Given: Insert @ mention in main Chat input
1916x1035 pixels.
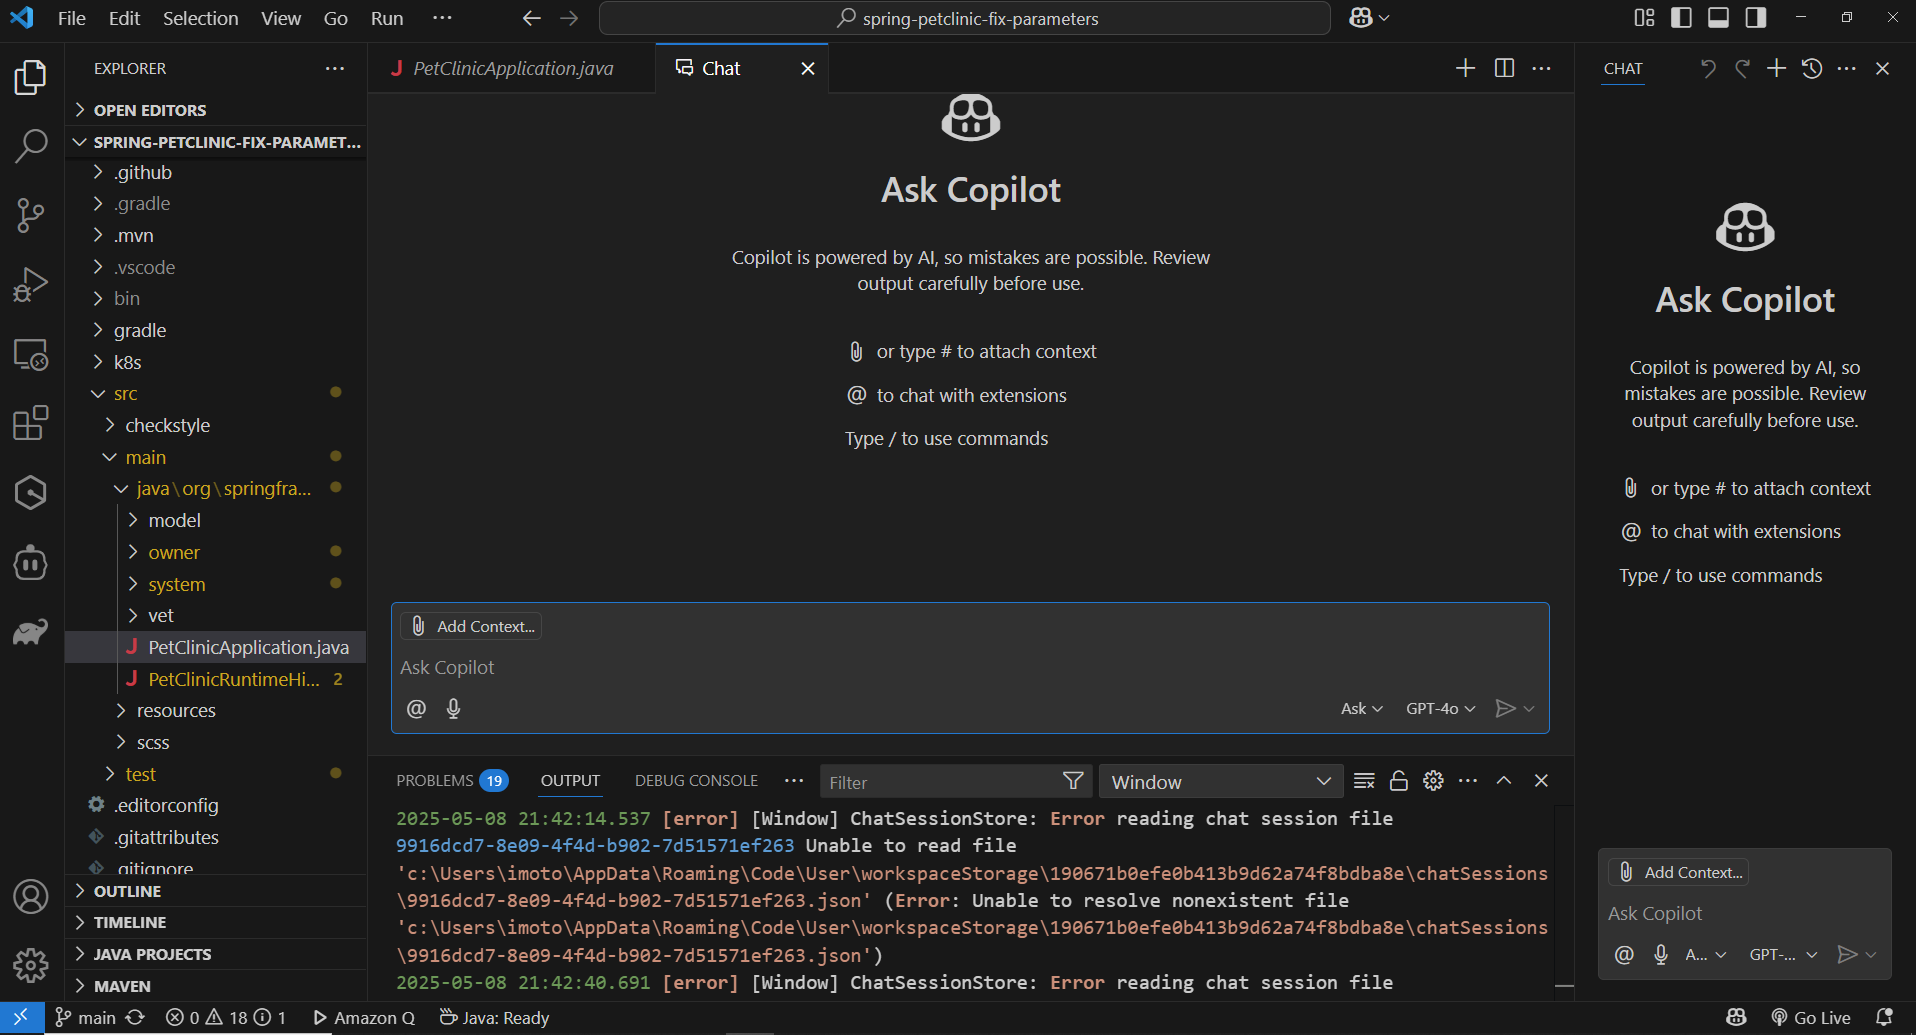Looking at the screenshot, I should [x=416, y=709].
